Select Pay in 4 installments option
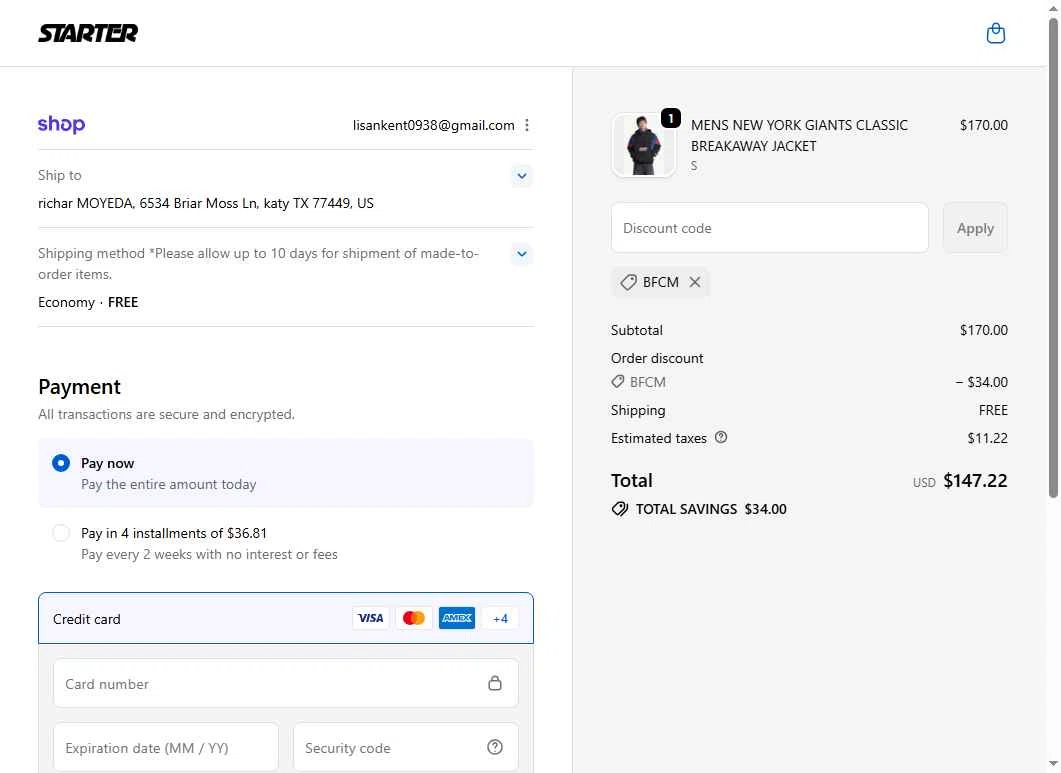This screenshot has width=1061, height=773. pyautogui.click(x=286, y=544)
